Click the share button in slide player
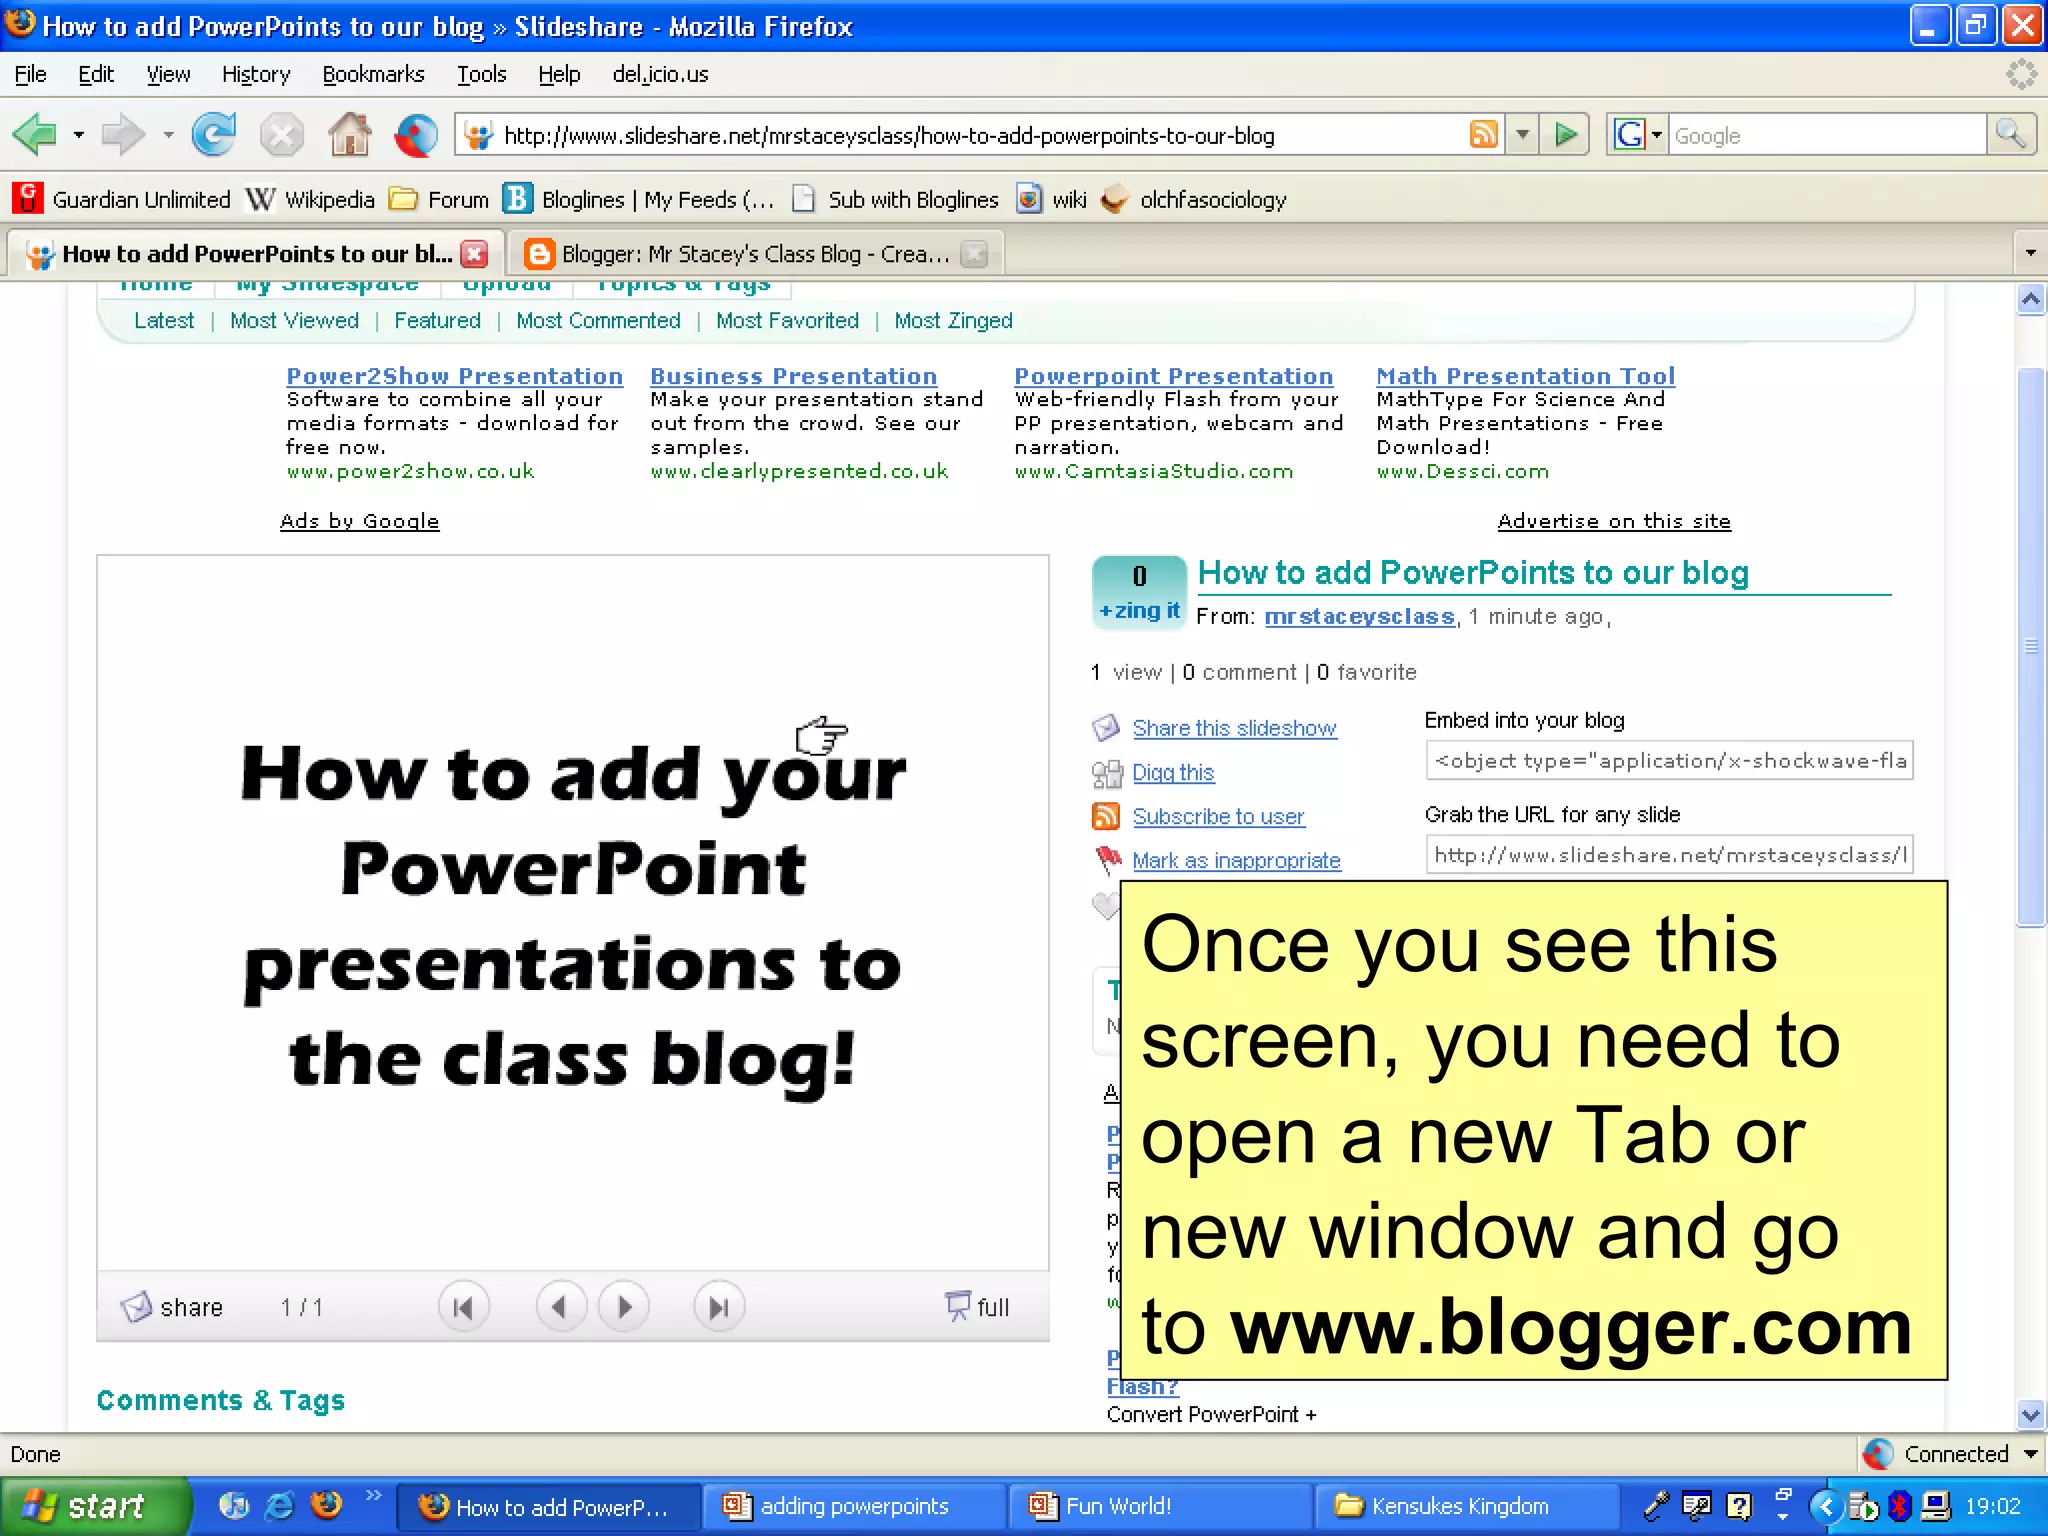2048x1536 pixels. pyautogui.click(x=171, y=1307)
